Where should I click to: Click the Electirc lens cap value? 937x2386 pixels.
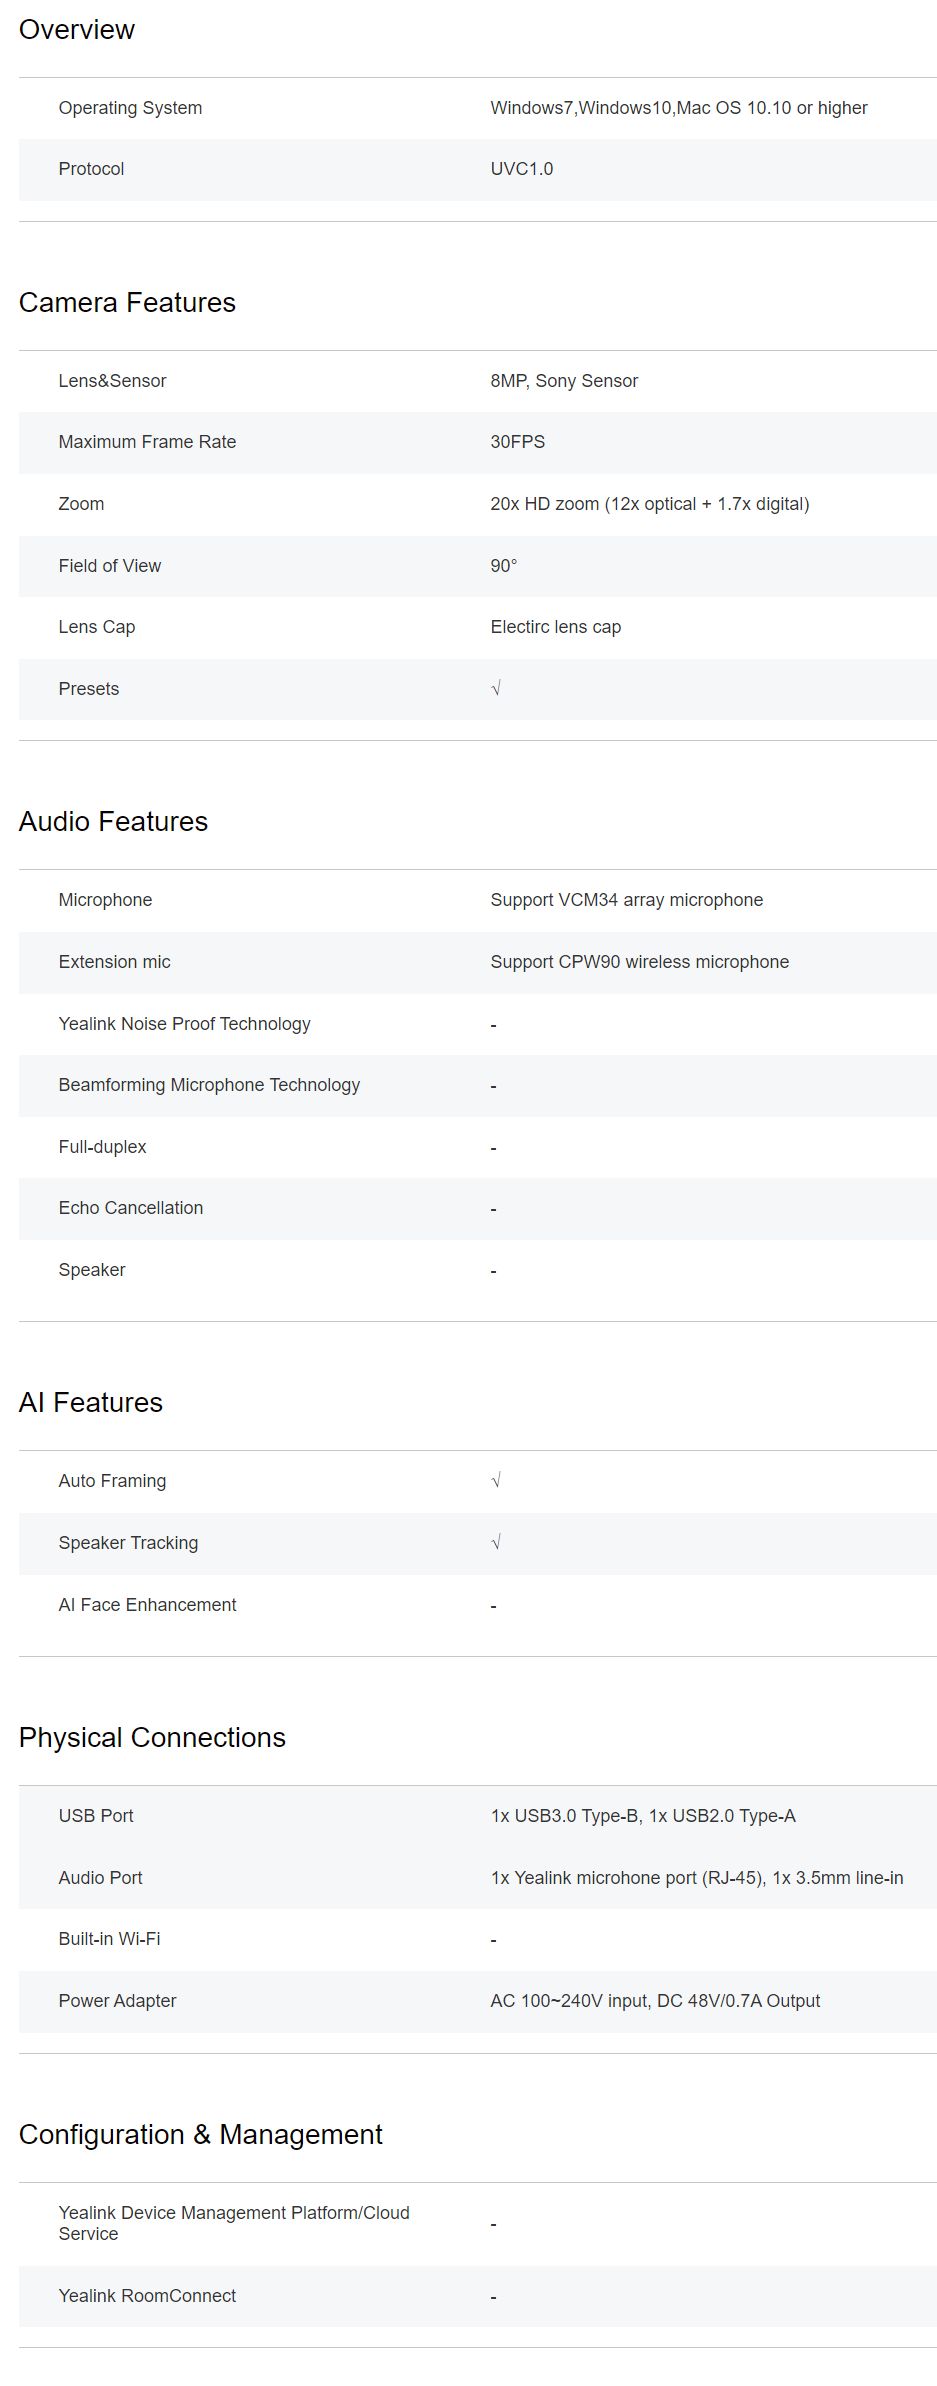(555, 627)
